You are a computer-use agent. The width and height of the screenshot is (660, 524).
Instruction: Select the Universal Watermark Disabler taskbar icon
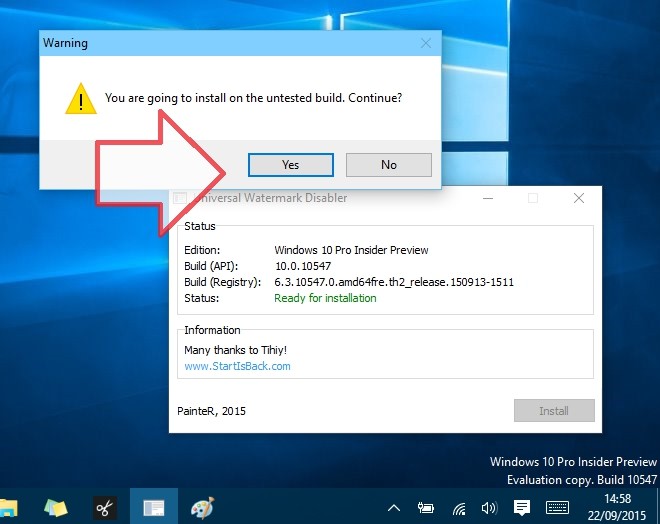153,507
